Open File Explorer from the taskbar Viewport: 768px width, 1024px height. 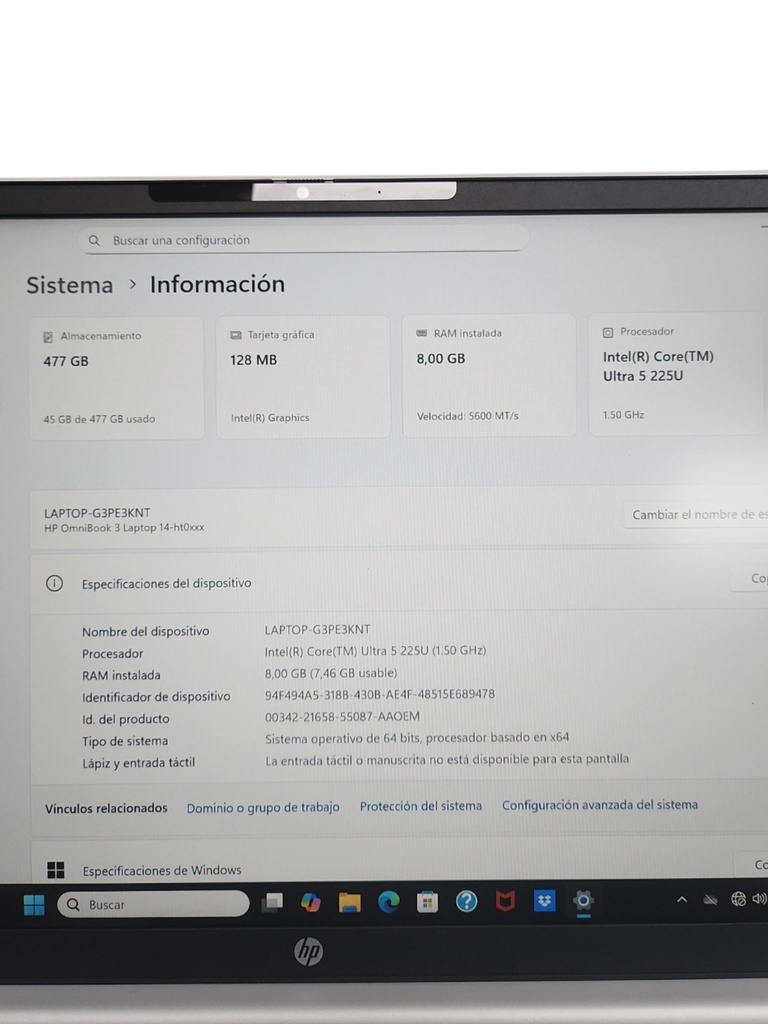349,903
